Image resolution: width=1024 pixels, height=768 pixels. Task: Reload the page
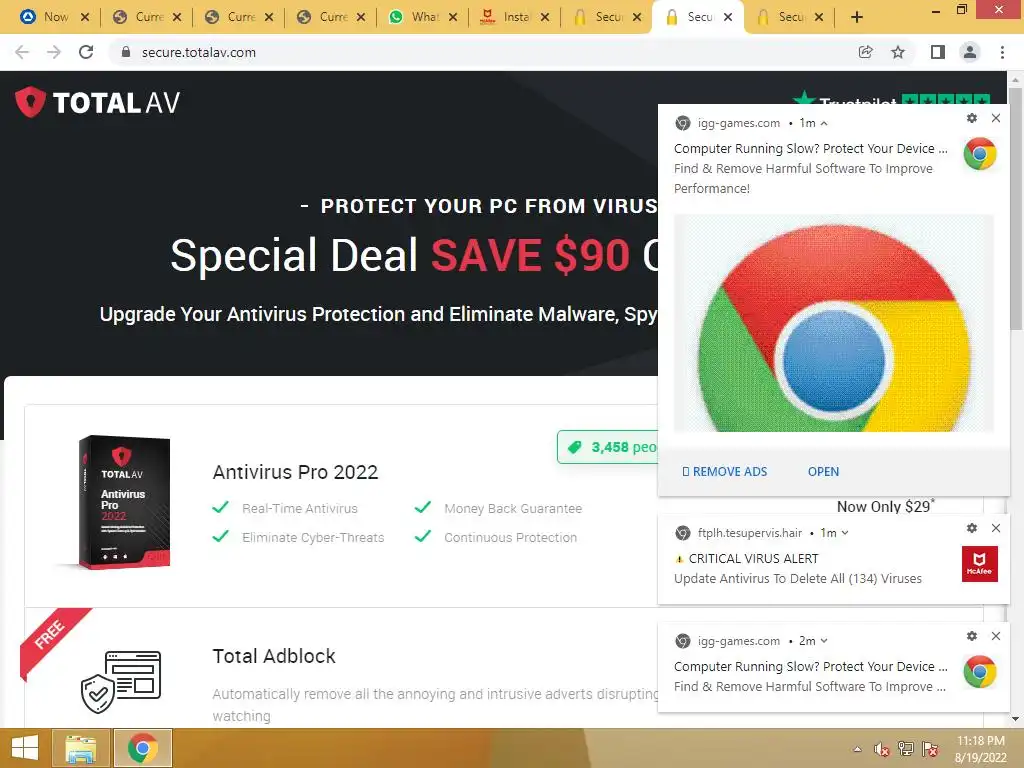coord(86,52)
